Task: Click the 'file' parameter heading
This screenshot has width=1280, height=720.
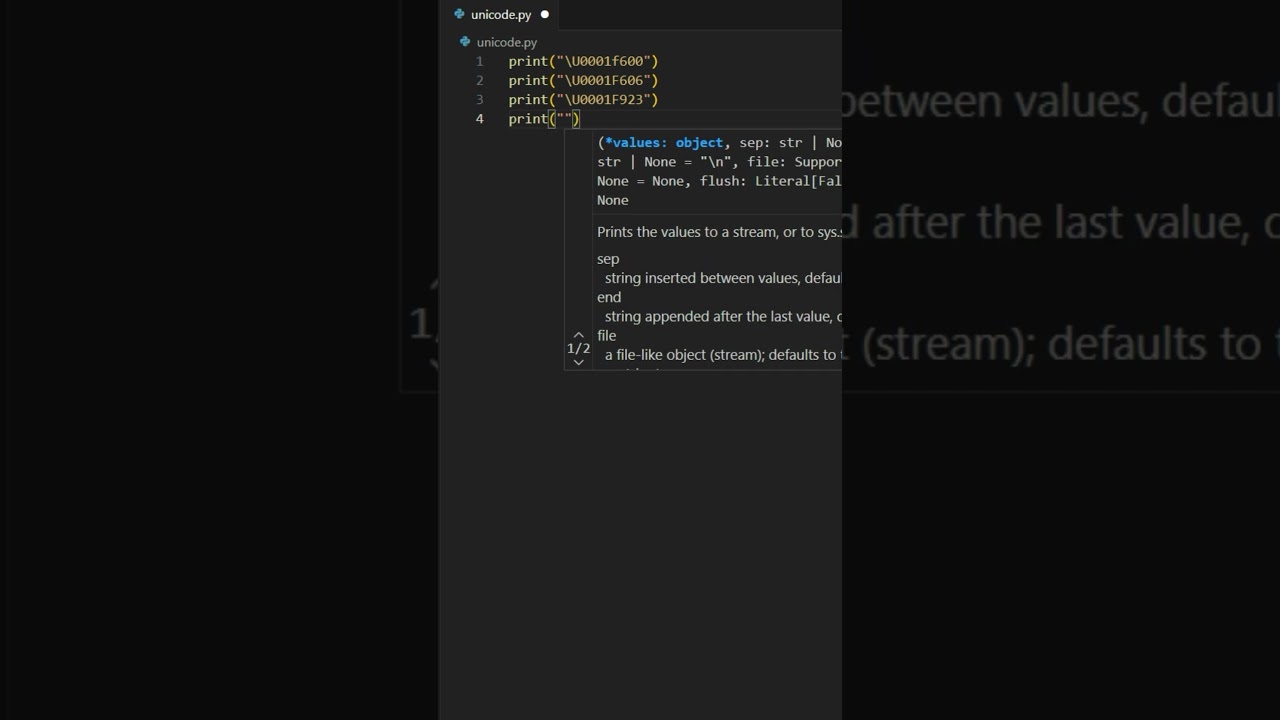Action: click(606, 335)
